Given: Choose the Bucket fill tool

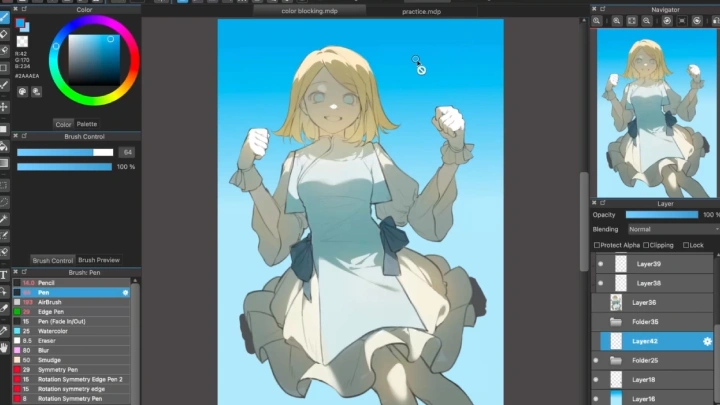Looking at the screenshot, I should pos(5,145).
